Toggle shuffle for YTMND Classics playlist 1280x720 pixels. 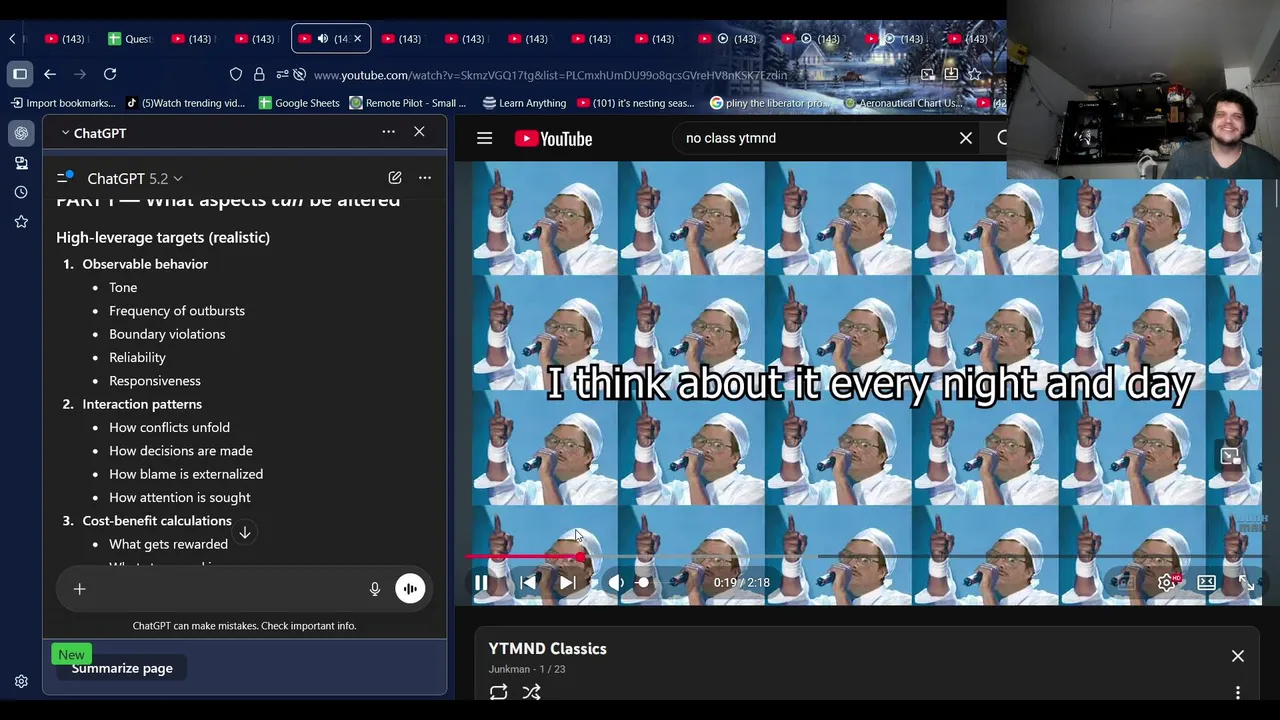coord(532,692)
